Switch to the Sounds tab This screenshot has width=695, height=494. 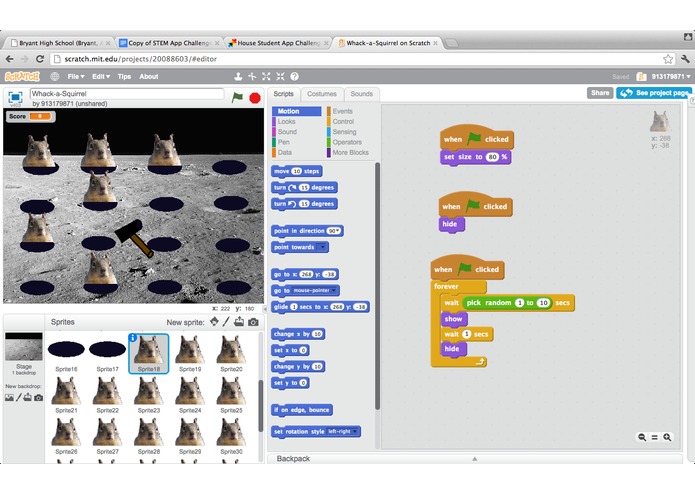(361, 94)
